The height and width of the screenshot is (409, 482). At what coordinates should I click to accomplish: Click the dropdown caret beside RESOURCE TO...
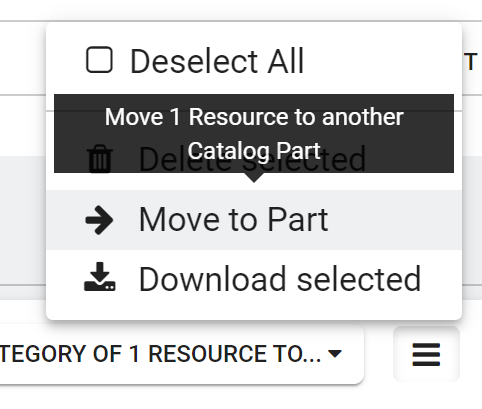pos(335,354)
